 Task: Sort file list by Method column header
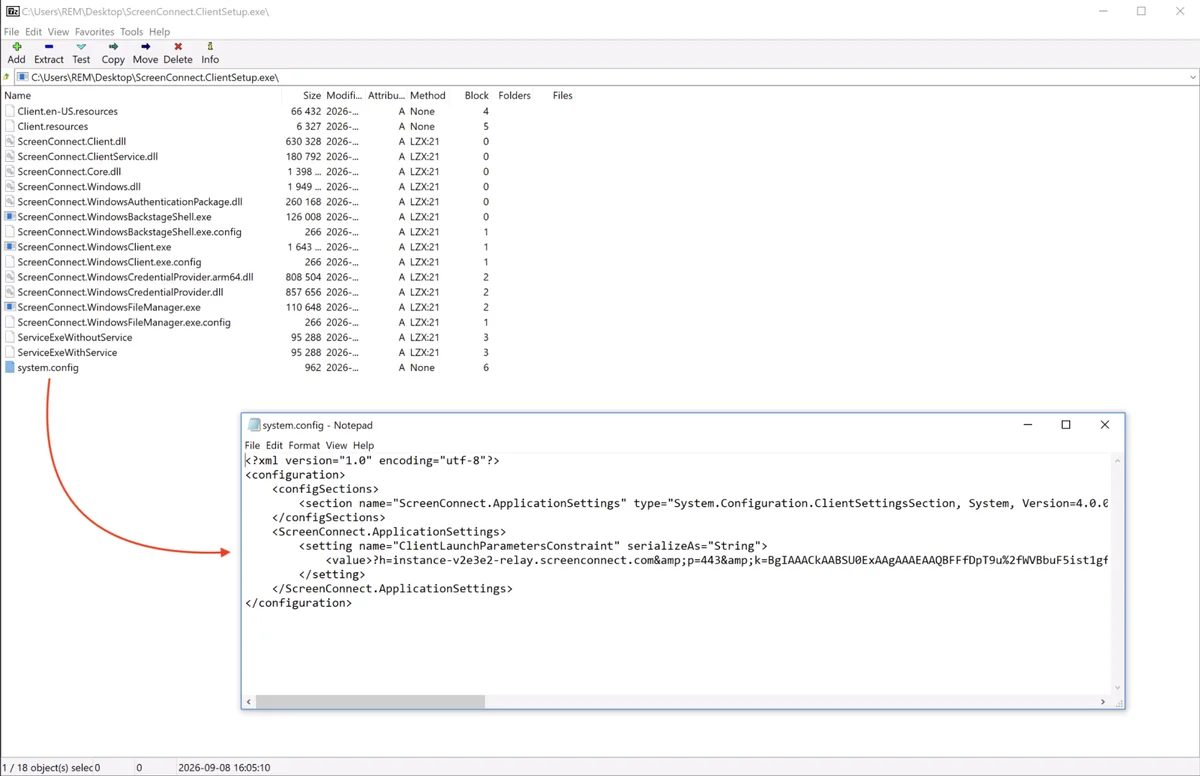point(428,96)
